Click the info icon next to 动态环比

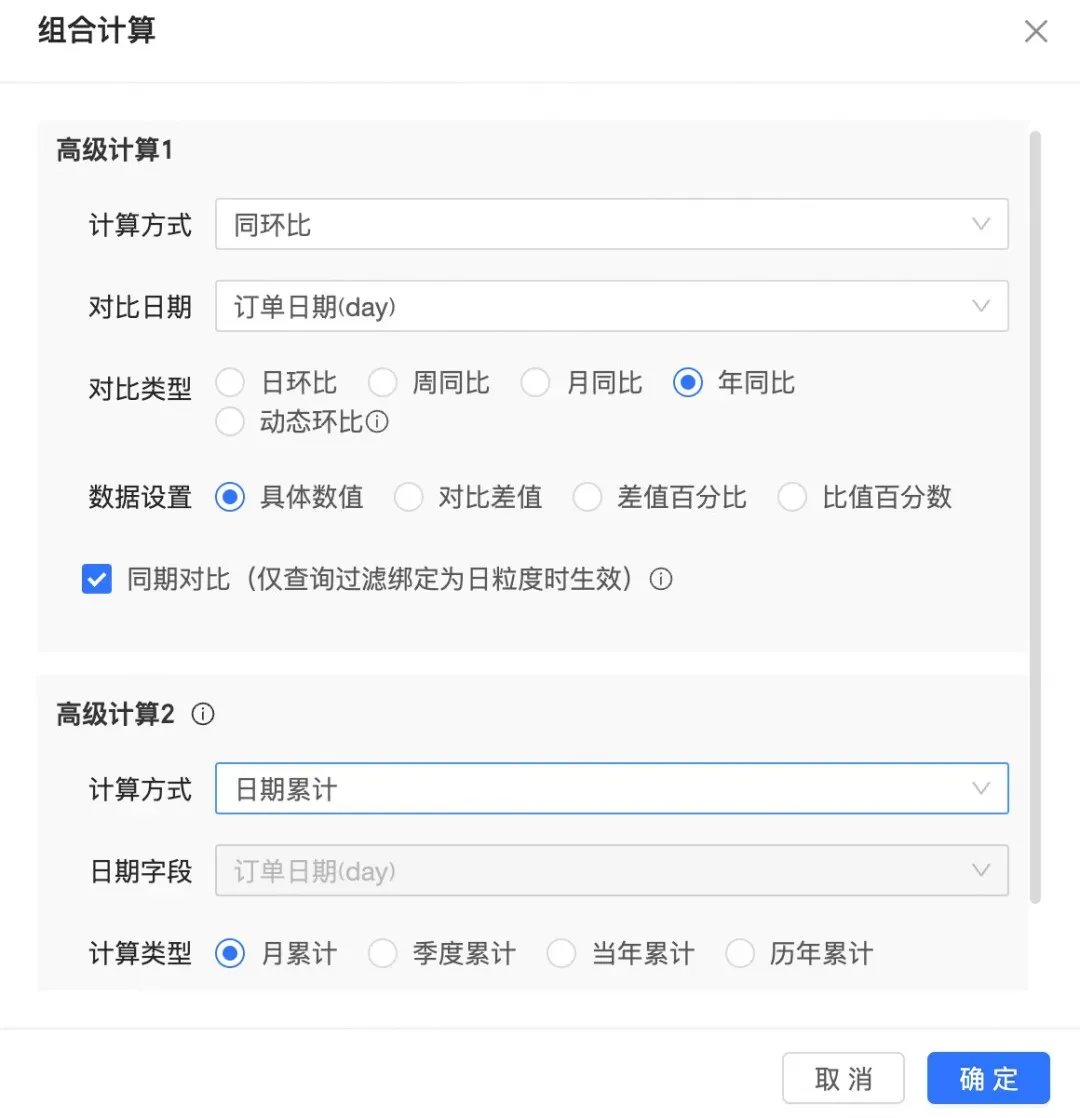pyautogui.click(x=377, y=421)
